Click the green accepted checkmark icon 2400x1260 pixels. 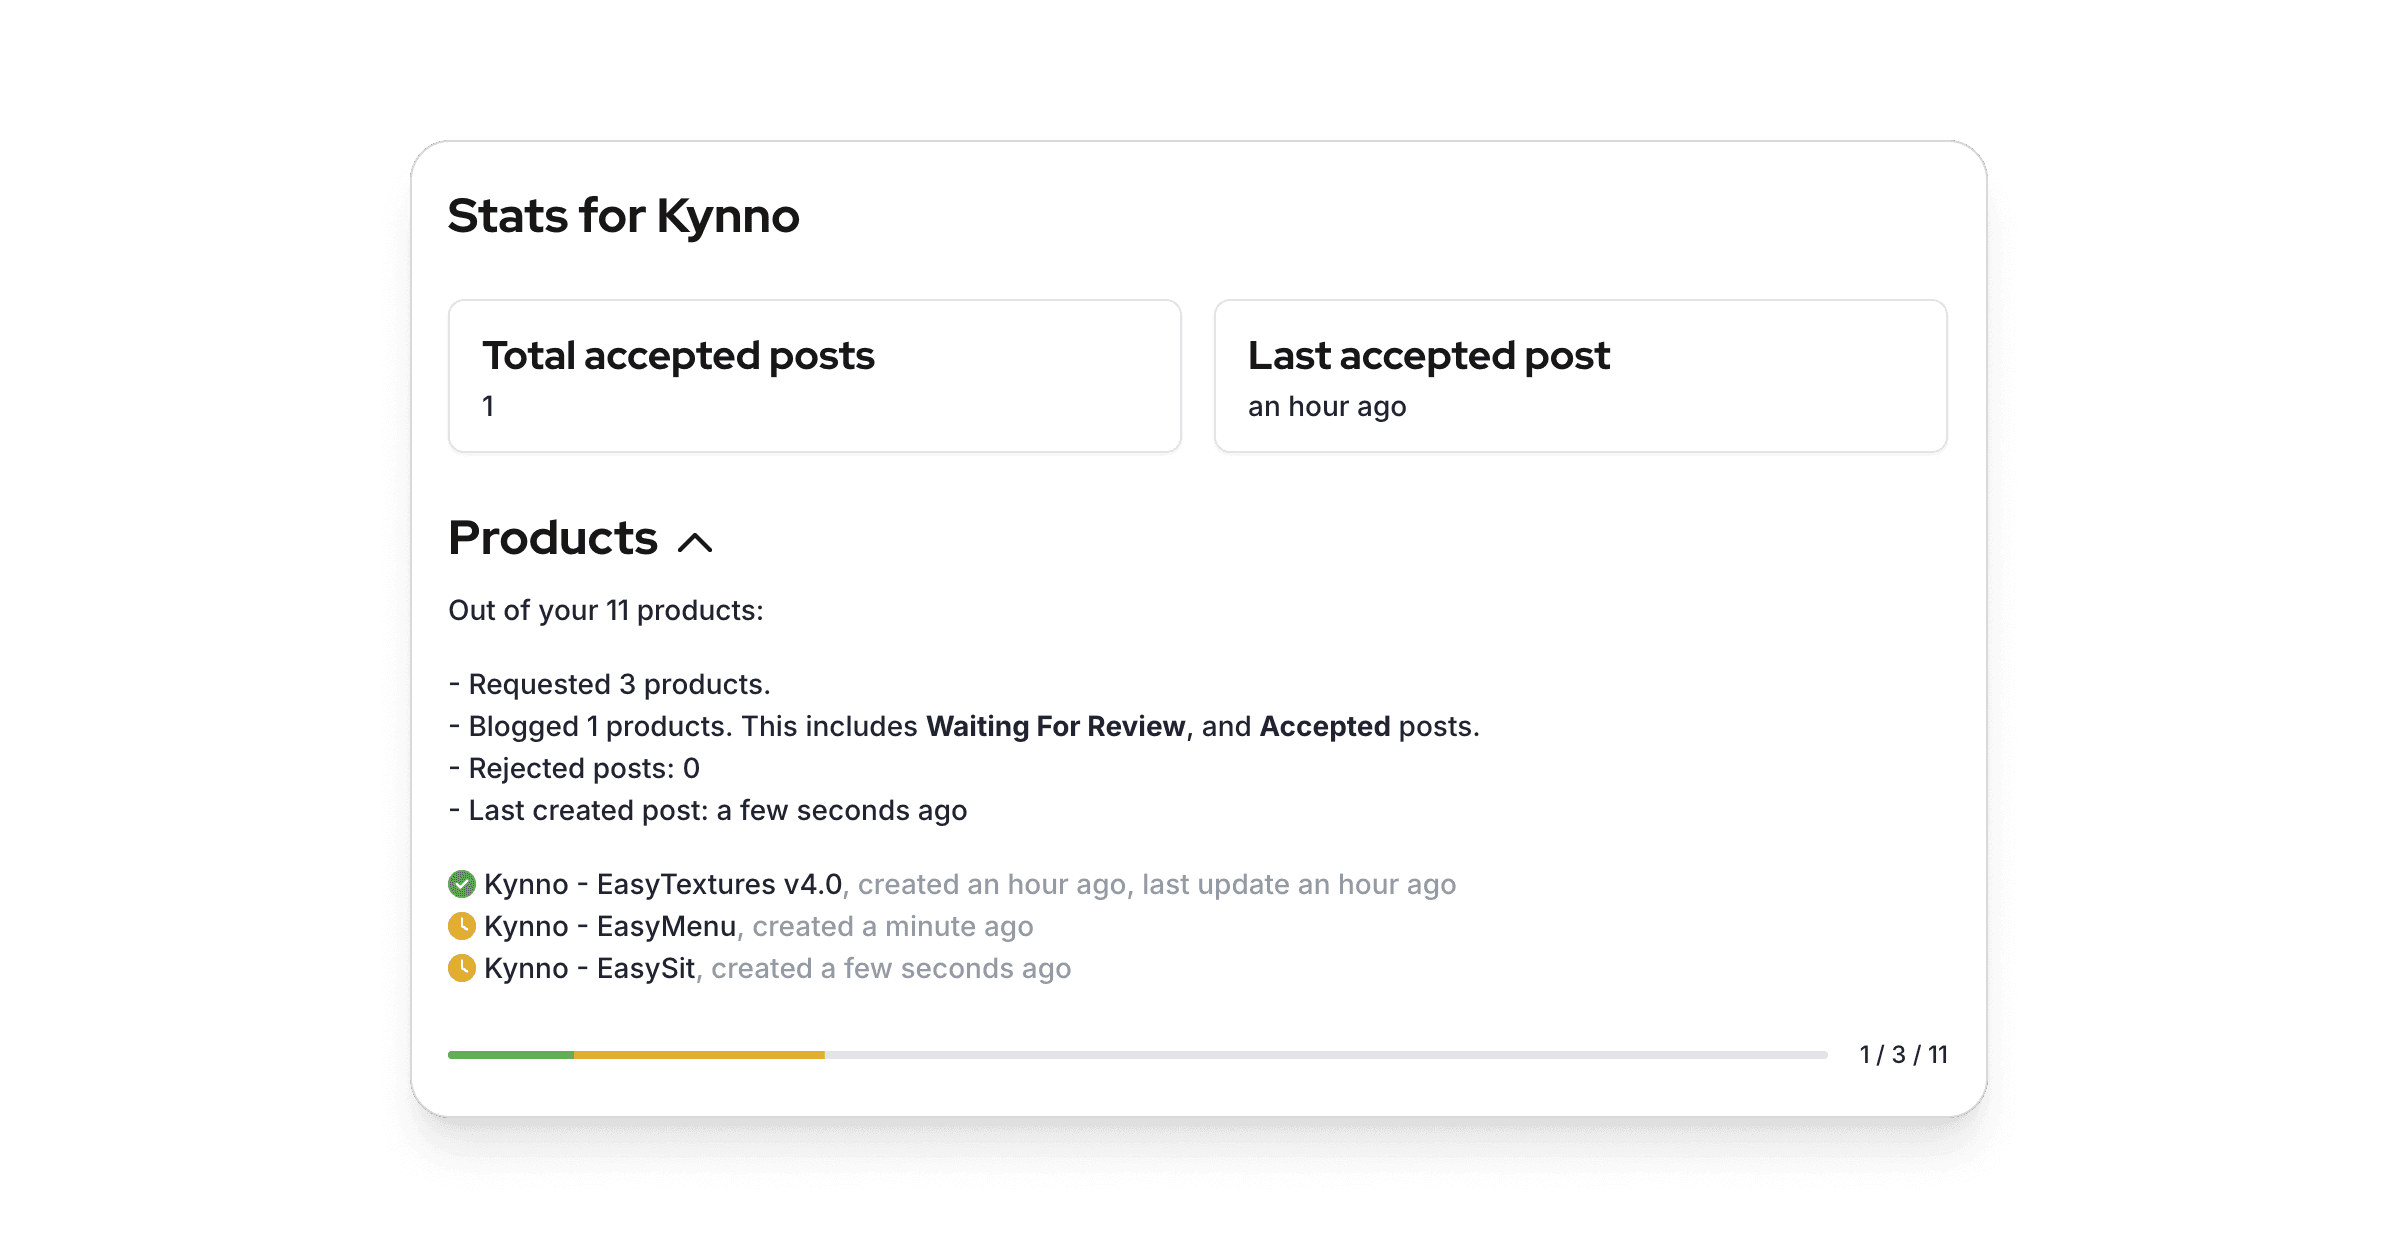(x=461, y=884)
